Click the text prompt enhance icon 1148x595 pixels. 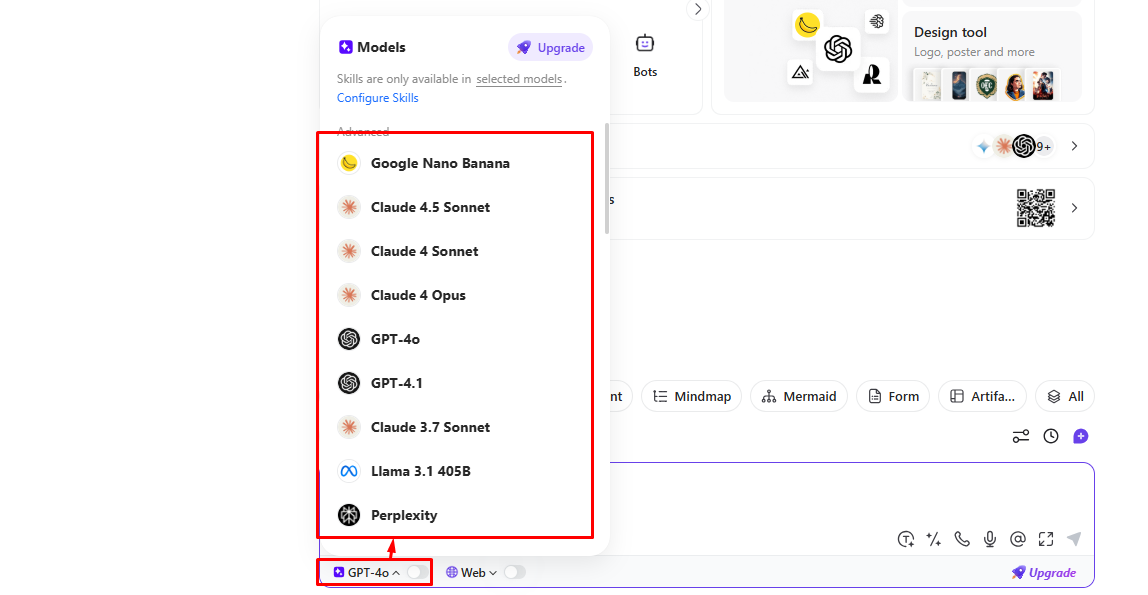pos(906,539)
